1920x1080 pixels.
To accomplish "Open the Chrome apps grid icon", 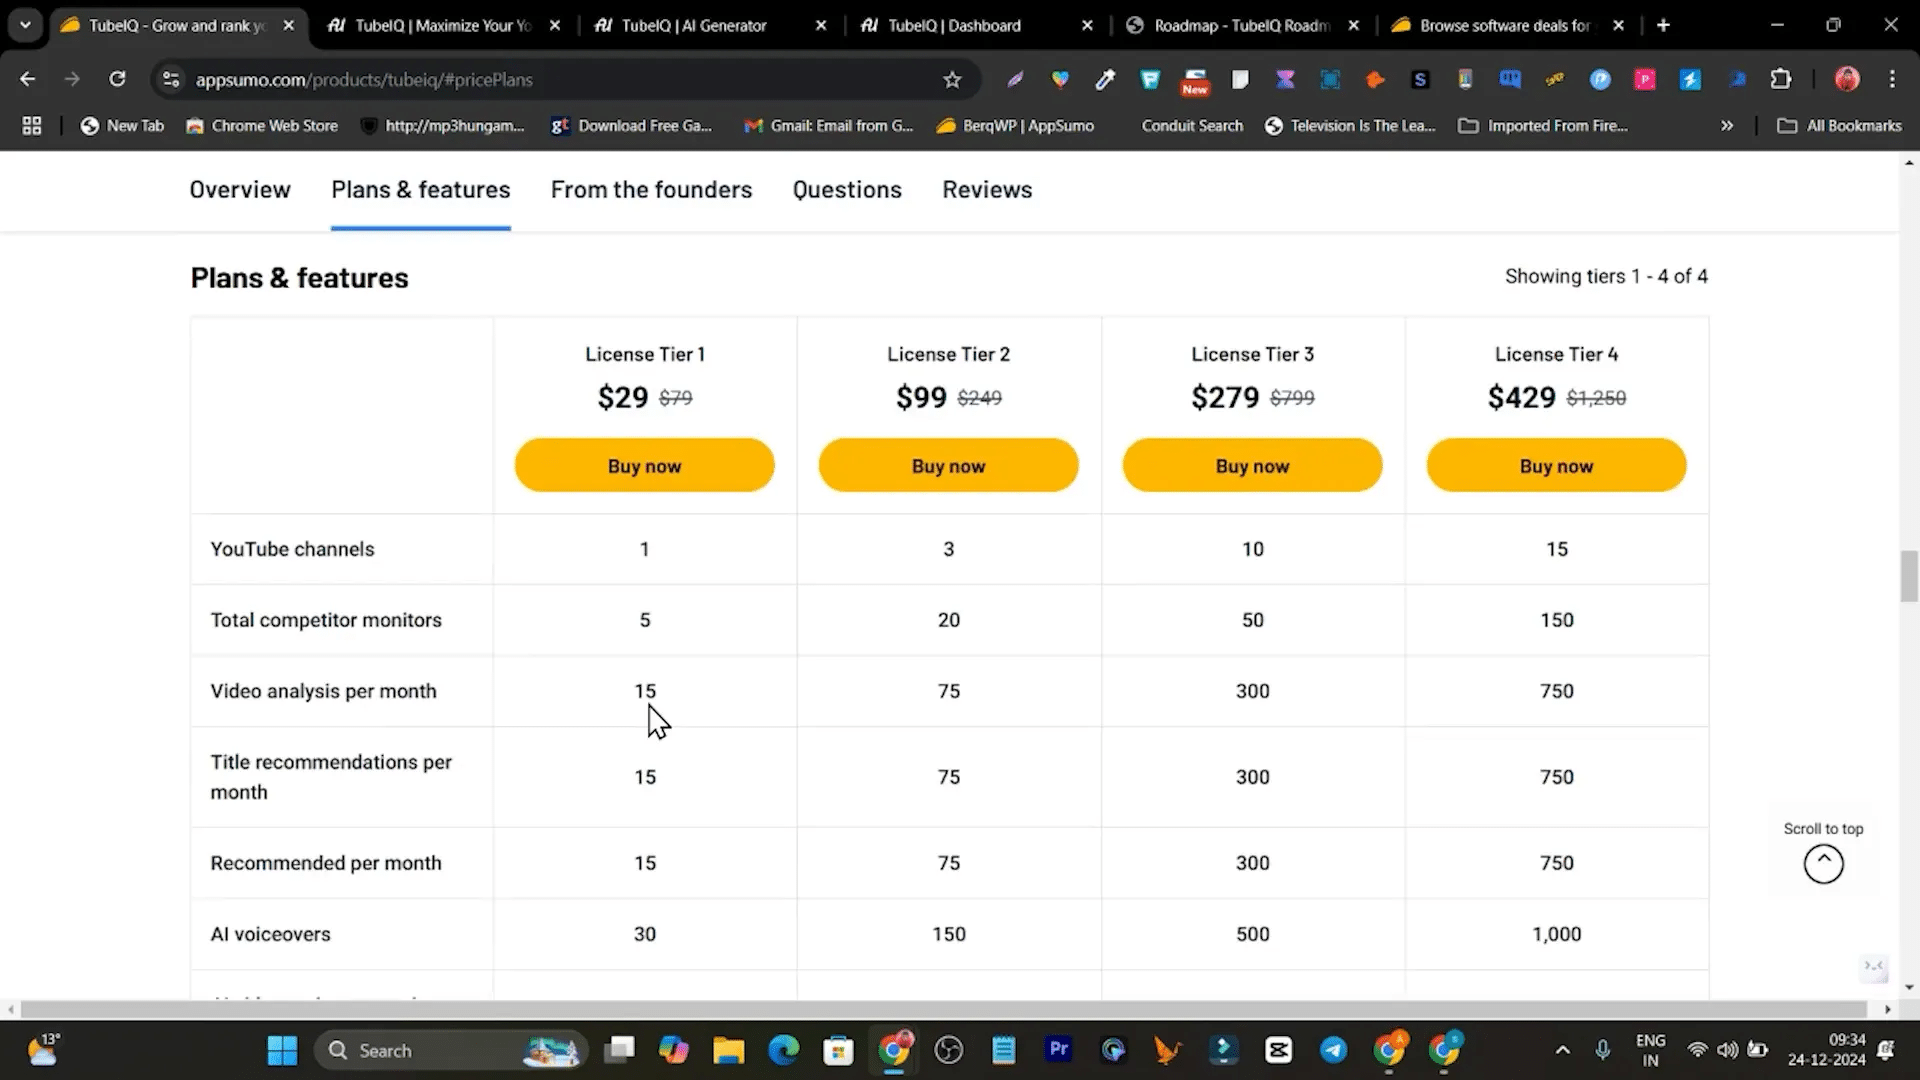I will [32, 126].
